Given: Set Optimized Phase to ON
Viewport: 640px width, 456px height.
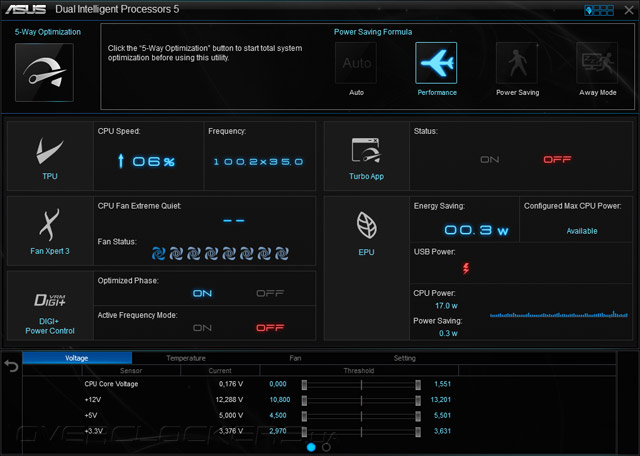Looking at the screenshot, I should (x=202, y=294).
